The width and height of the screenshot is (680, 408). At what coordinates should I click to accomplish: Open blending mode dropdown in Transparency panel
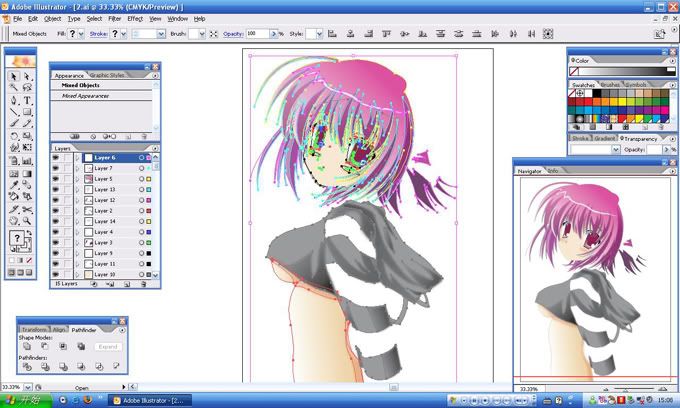pyautogui.click(x=616, y=150)
